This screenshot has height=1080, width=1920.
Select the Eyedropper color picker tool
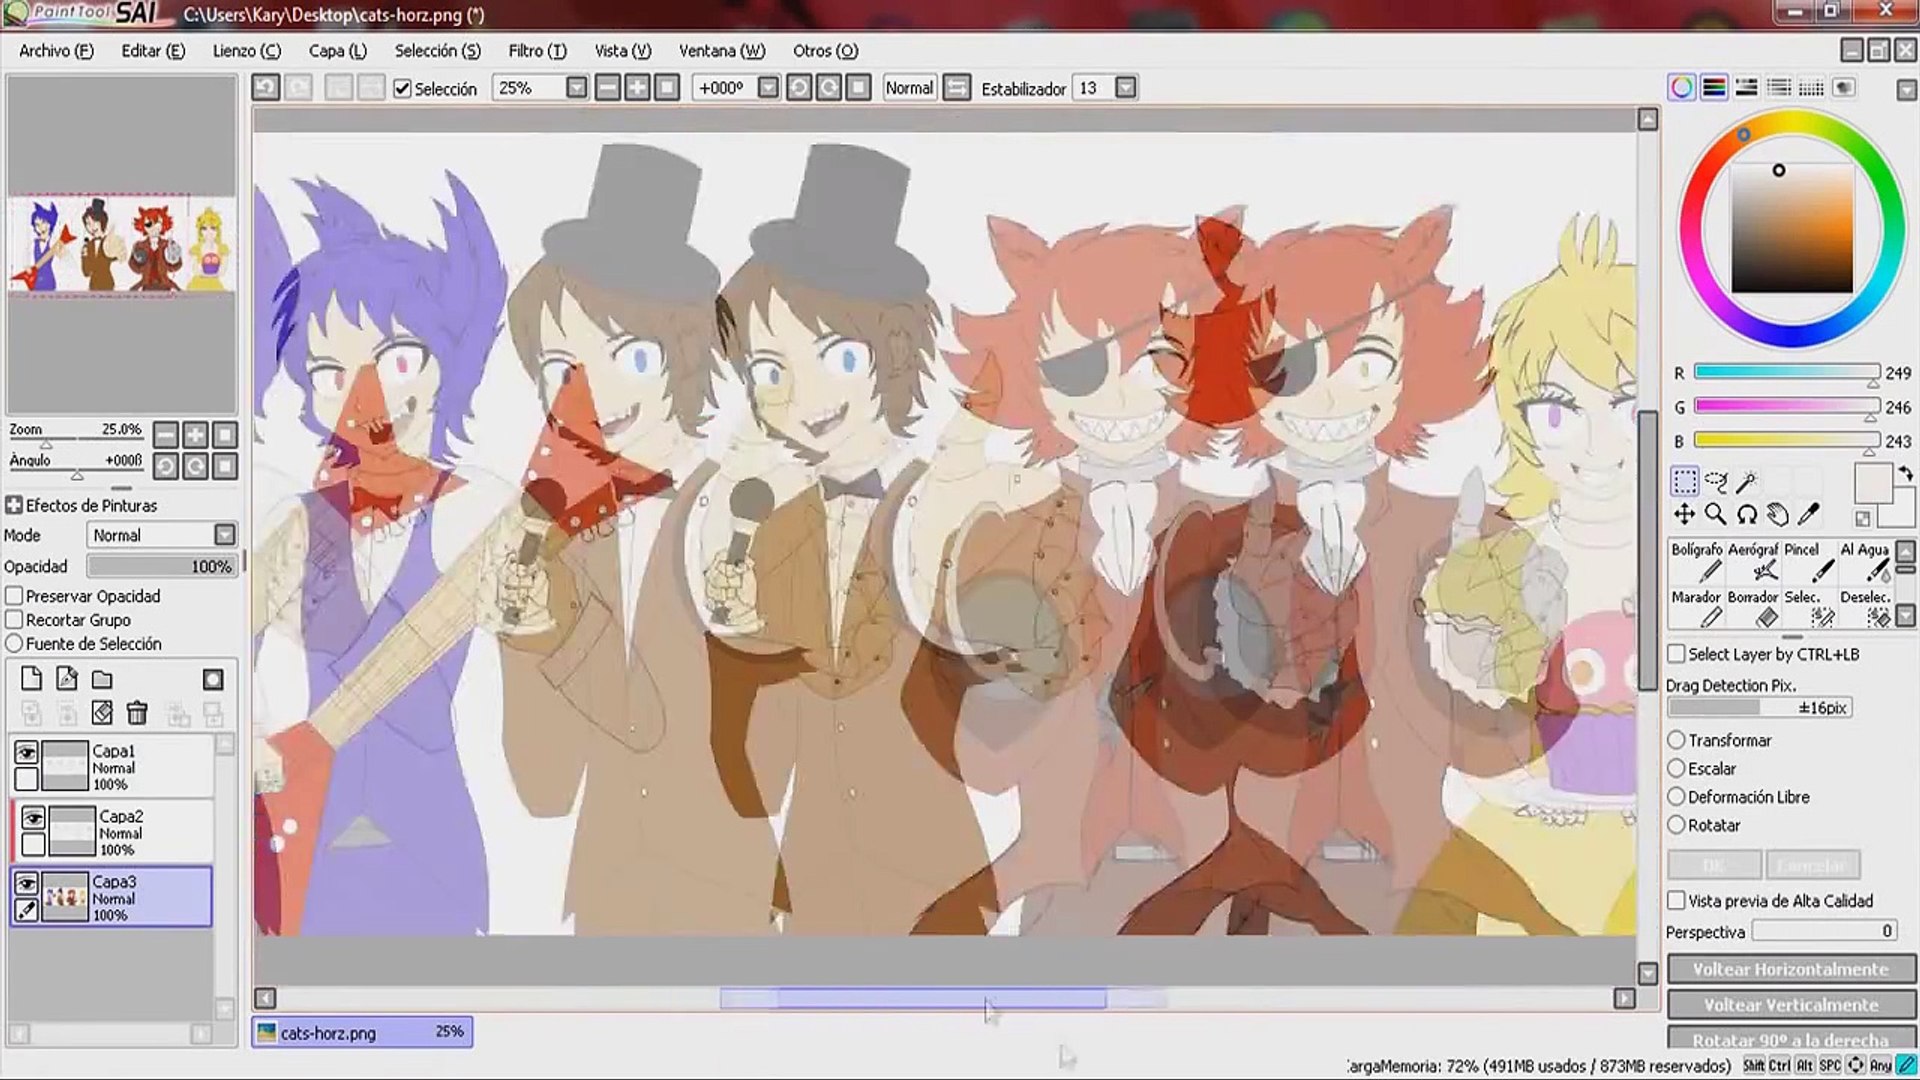tap(1809, 514)
